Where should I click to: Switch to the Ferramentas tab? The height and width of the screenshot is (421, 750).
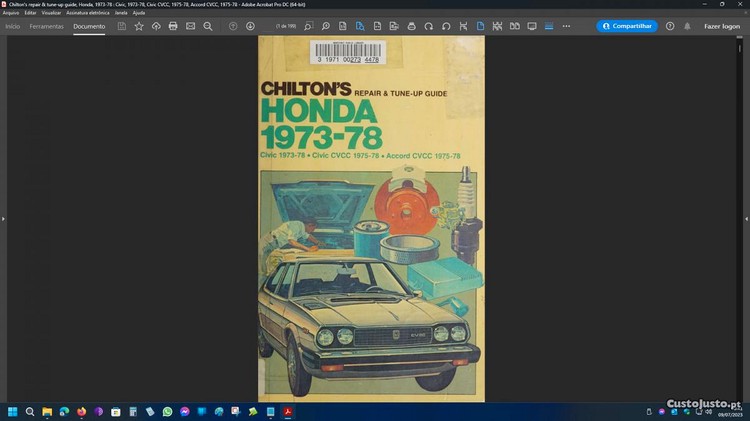pos(46,26)
